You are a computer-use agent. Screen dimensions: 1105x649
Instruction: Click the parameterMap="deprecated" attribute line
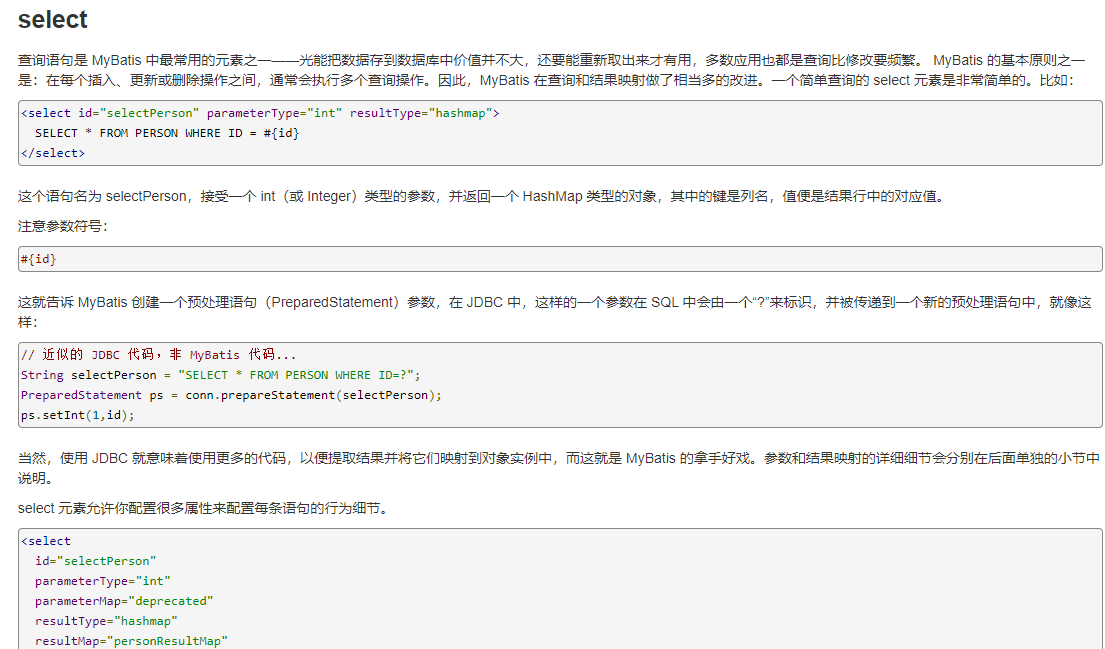point(124,601)
